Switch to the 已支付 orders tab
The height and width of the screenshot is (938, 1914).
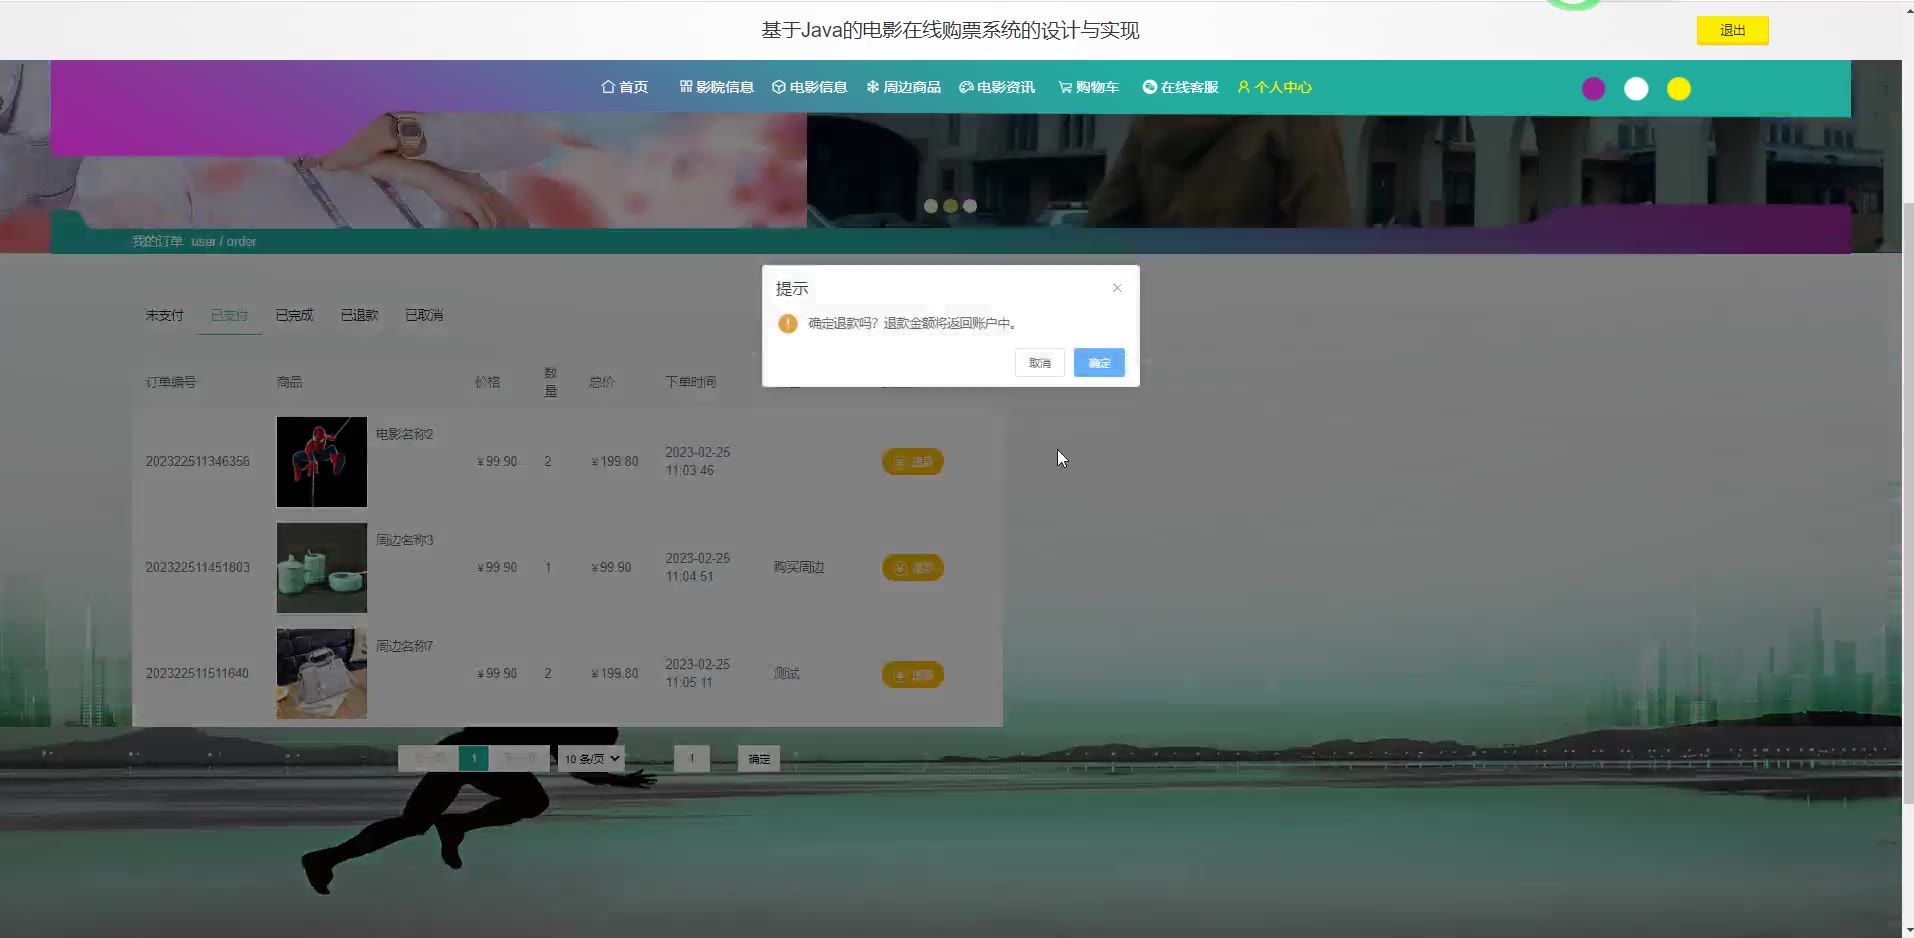coord(229,315)
